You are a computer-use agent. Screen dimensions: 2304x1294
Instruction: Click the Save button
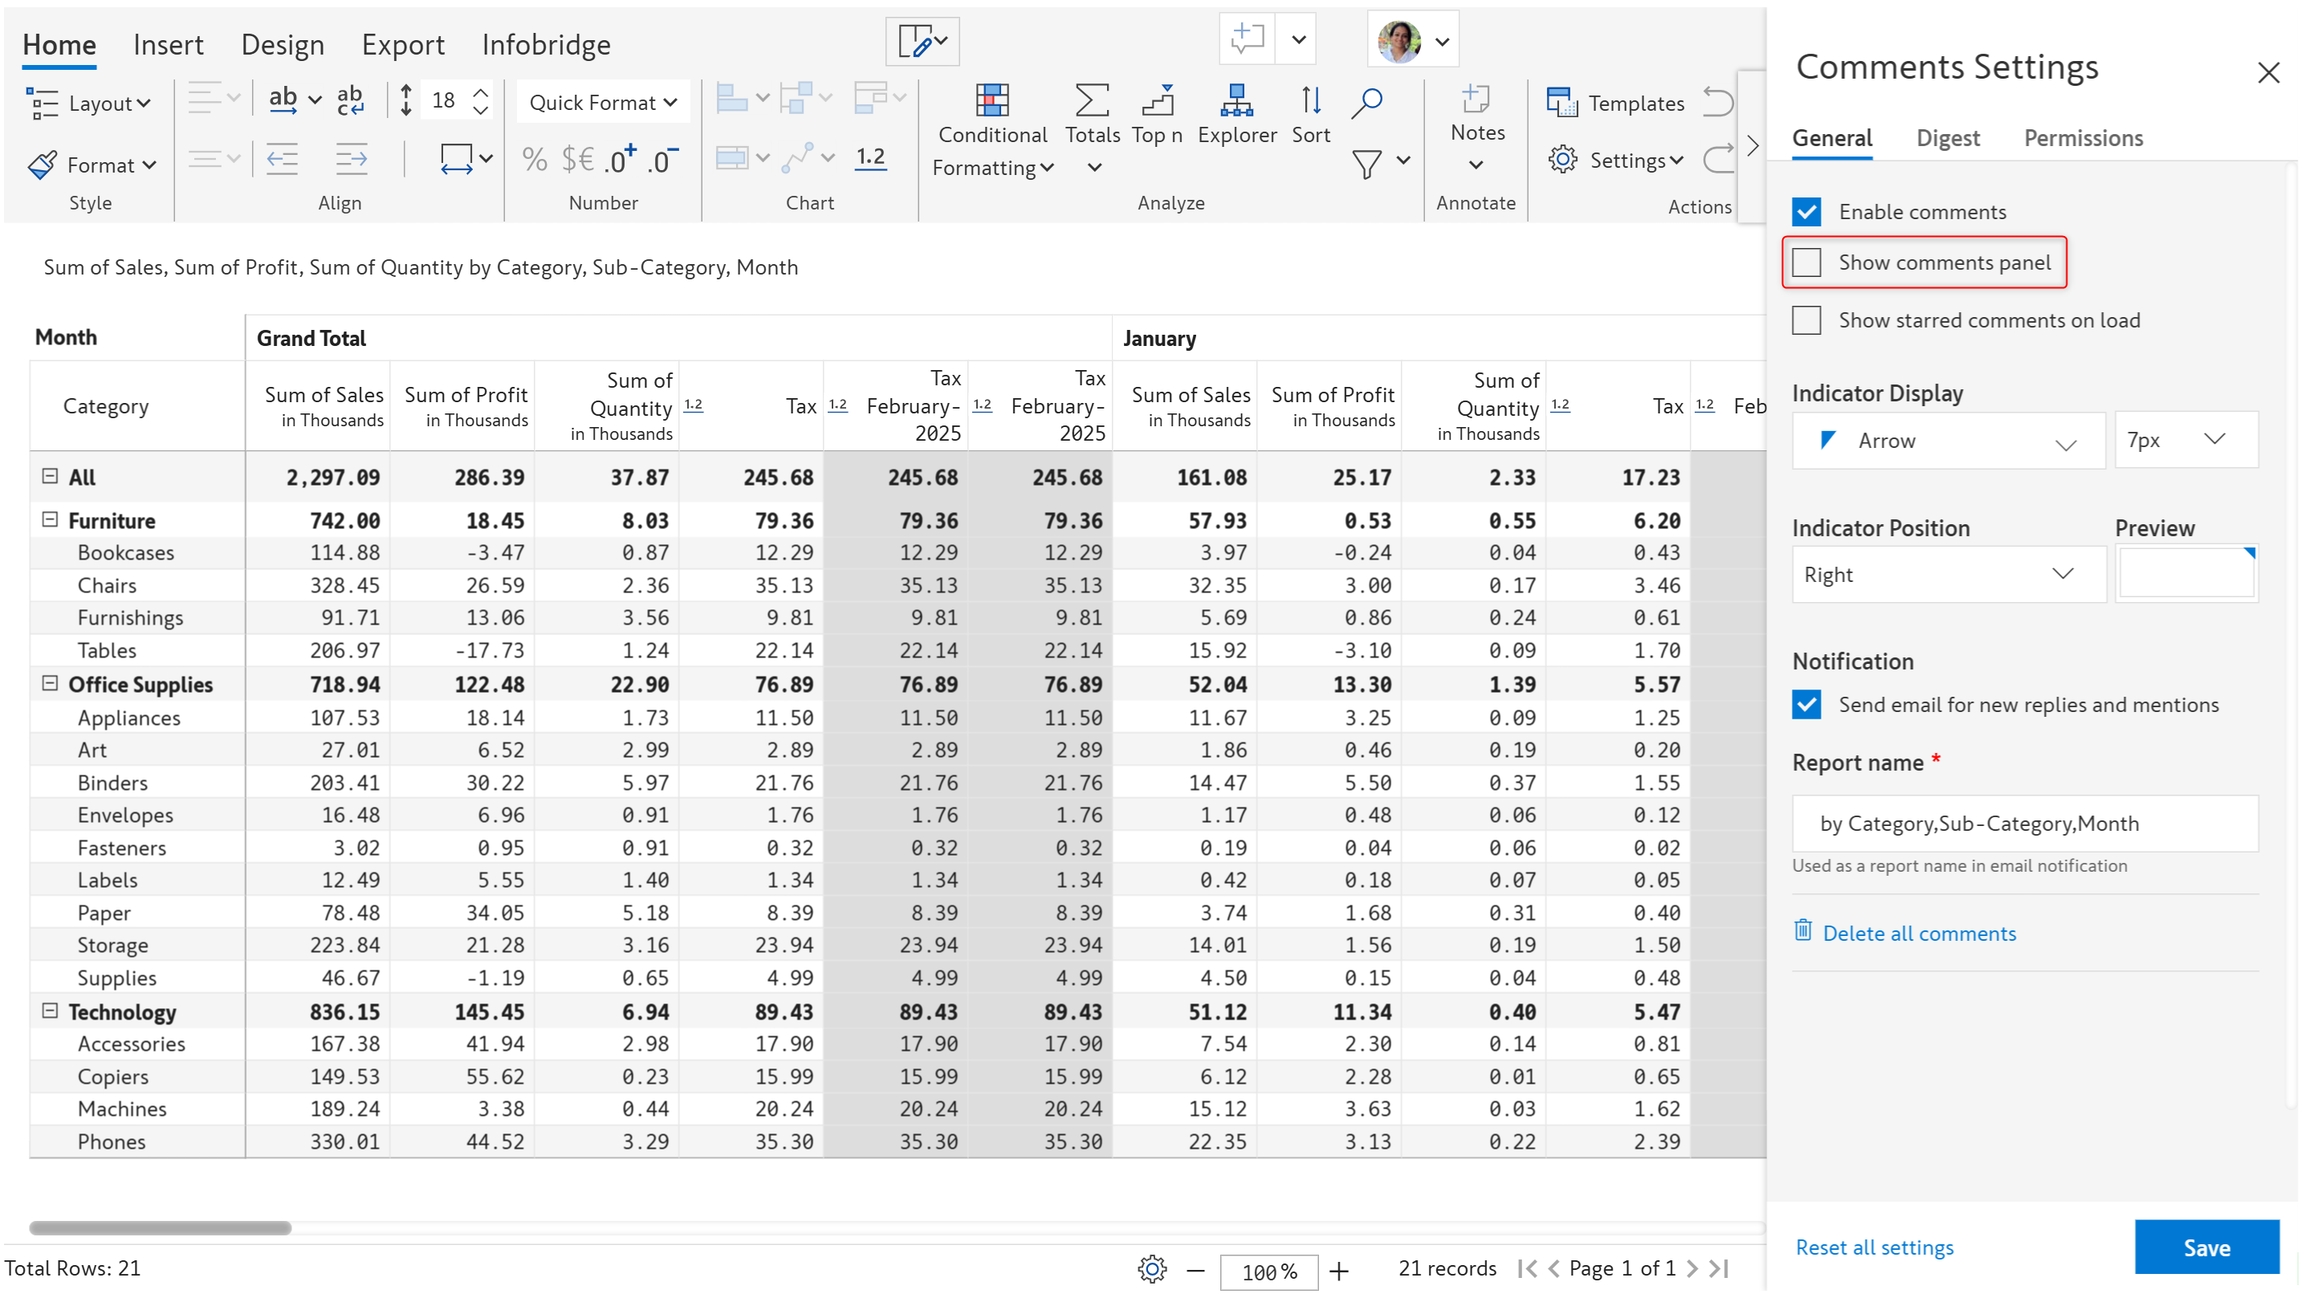pyautogui.click(x=2206, y=1248)
